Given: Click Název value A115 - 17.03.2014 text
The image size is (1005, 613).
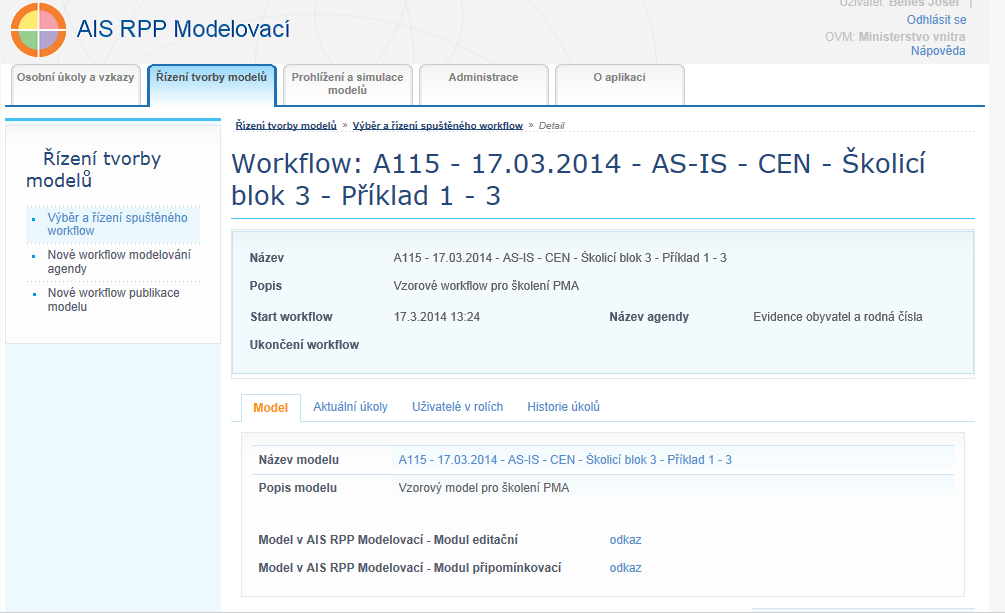Looking at the screenshot, I should (x=560, y=258).
